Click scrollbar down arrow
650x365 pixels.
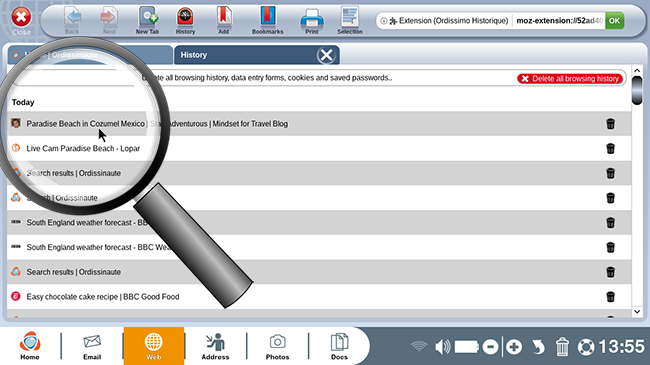(x=637, y=311)
